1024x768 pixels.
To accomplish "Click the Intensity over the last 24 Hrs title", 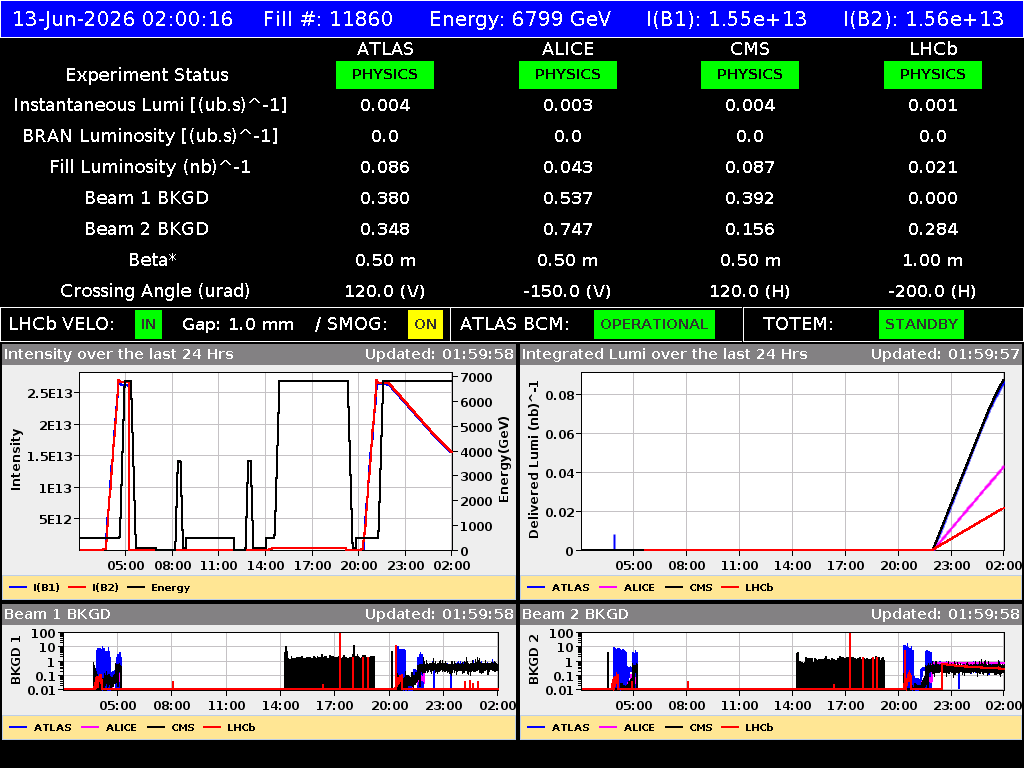I will point(119,354).
